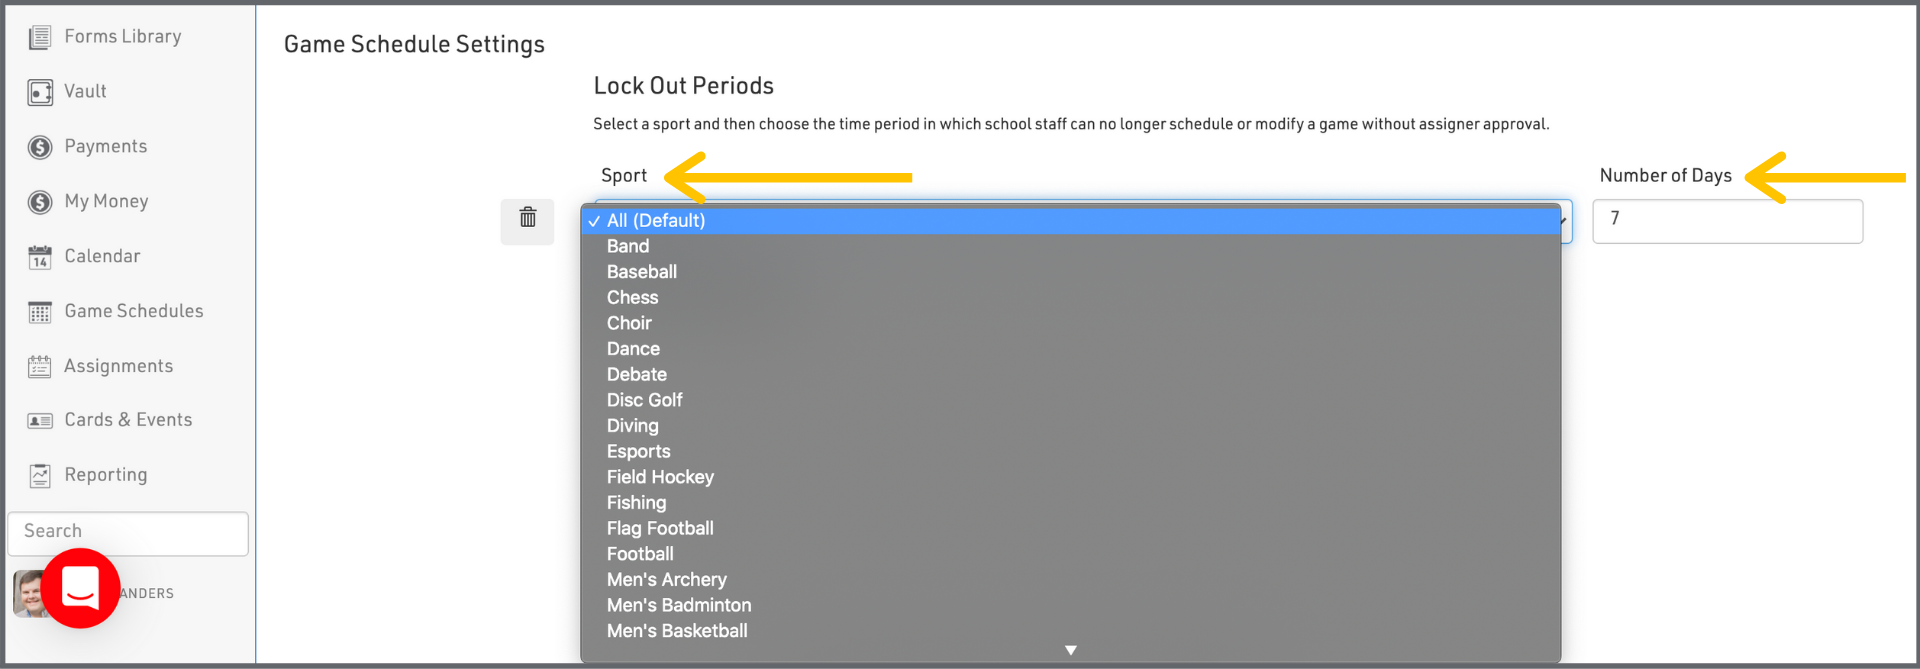
Task: Click the Number of Days field
Action: (1727, 221)
